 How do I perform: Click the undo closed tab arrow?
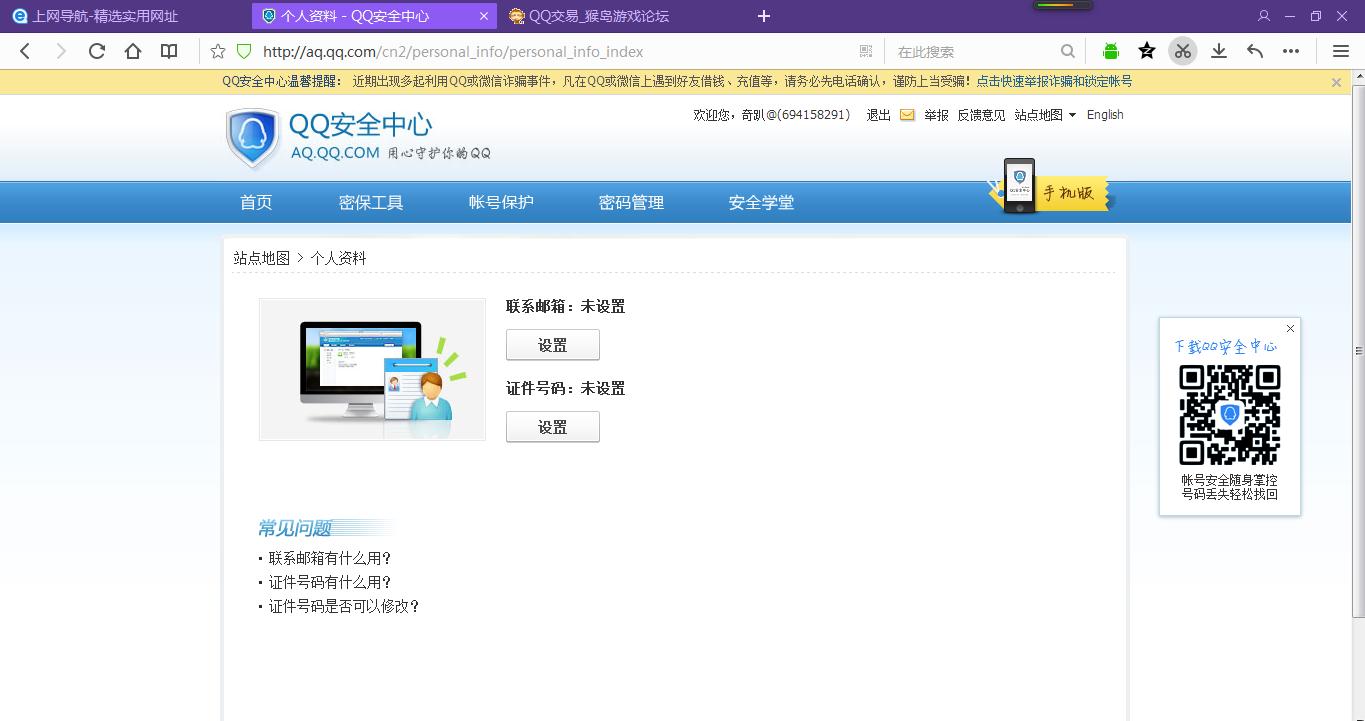[x=1255, y=51]
